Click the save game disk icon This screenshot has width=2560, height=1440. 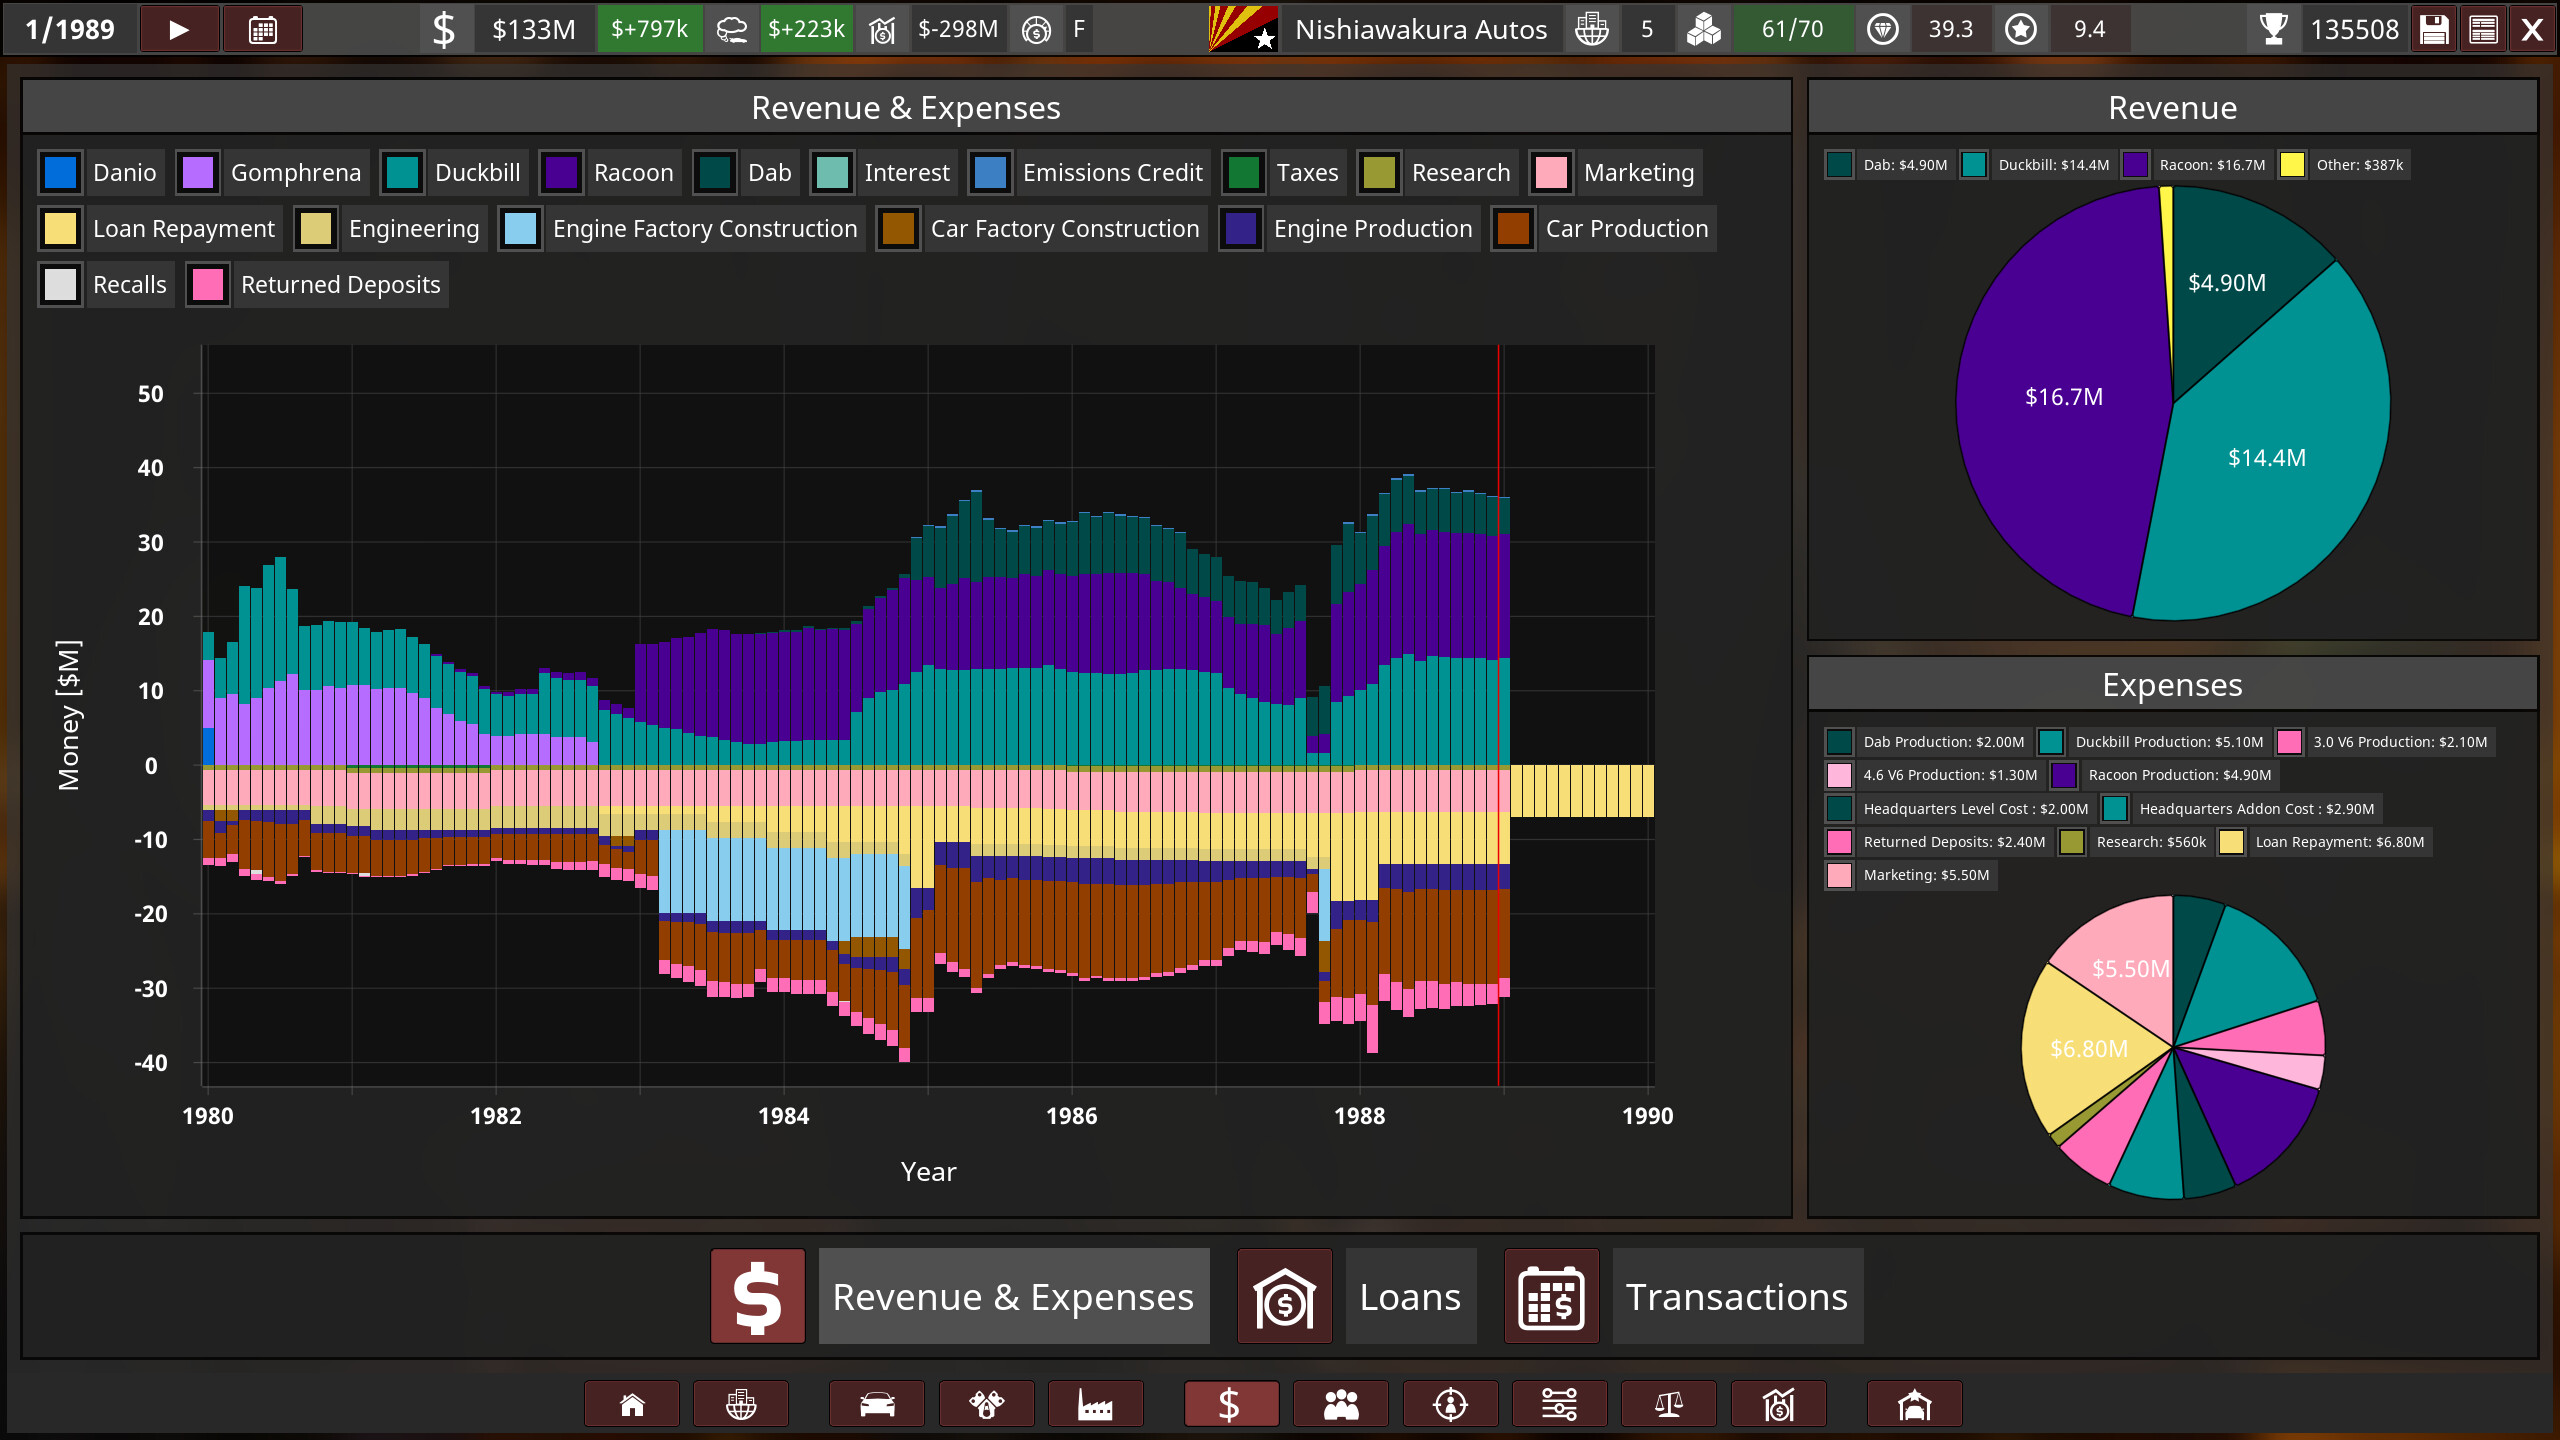2434,28
